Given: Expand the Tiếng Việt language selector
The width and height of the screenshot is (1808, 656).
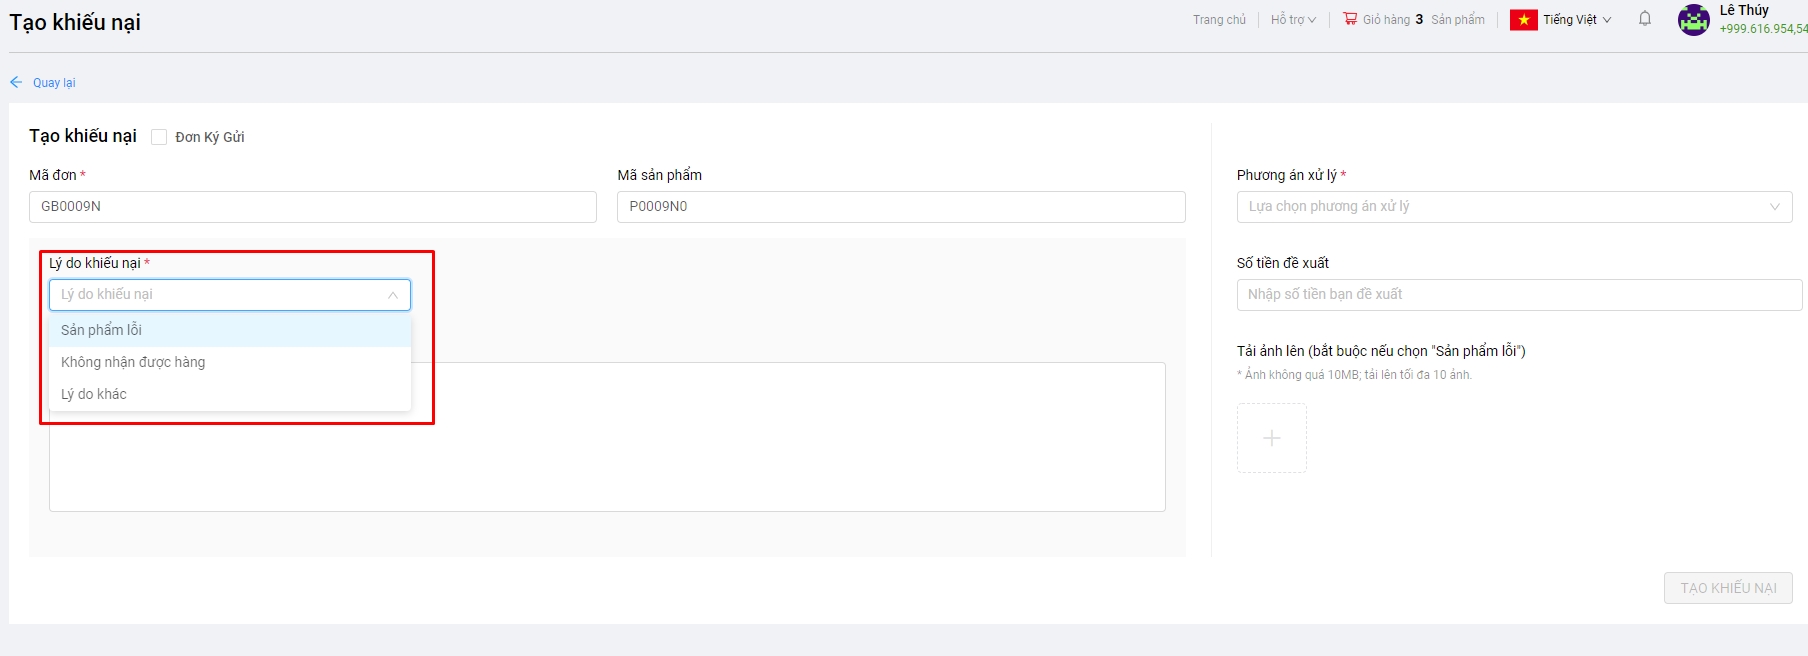Looking at the screenshot, I should click(1576, 20).
